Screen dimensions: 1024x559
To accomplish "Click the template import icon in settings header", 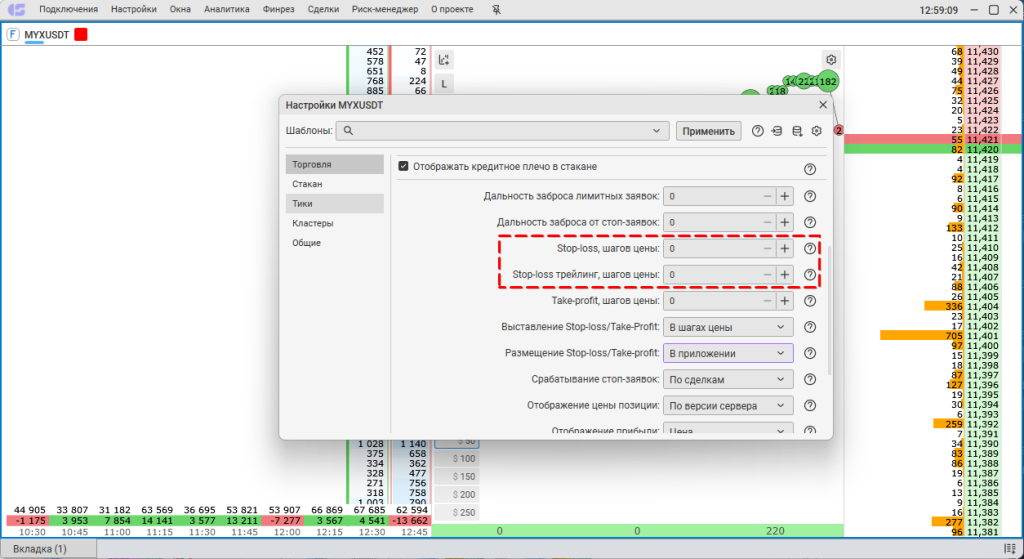I will [777, 131].
